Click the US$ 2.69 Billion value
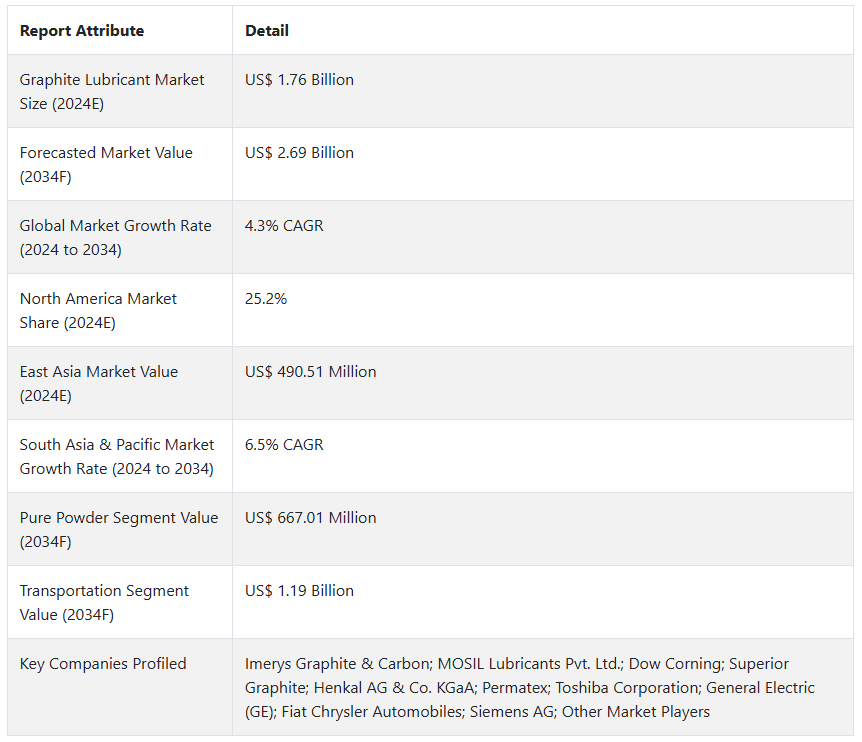The height and width of the screenshot is (742, 862). [300, 153]
